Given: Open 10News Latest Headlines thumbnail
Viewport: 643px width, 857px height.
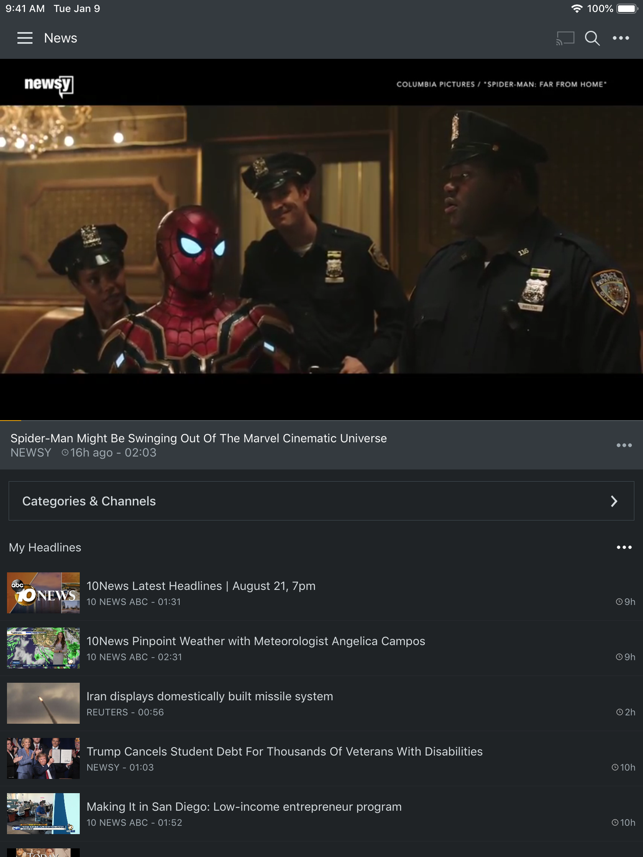Looking at the screenshot, I should (x=43, y=593).
